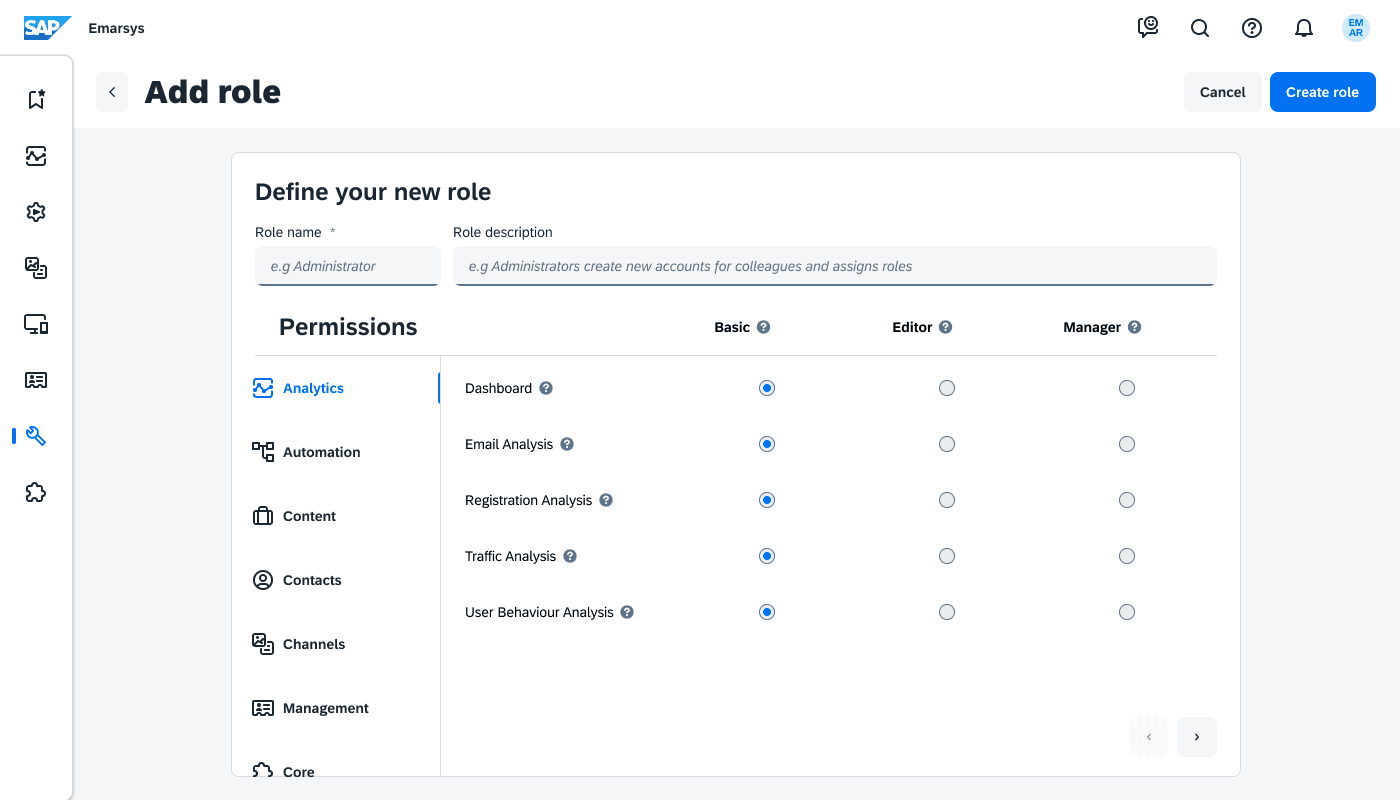Switch to the Automation permissions tab

point(321,452)
